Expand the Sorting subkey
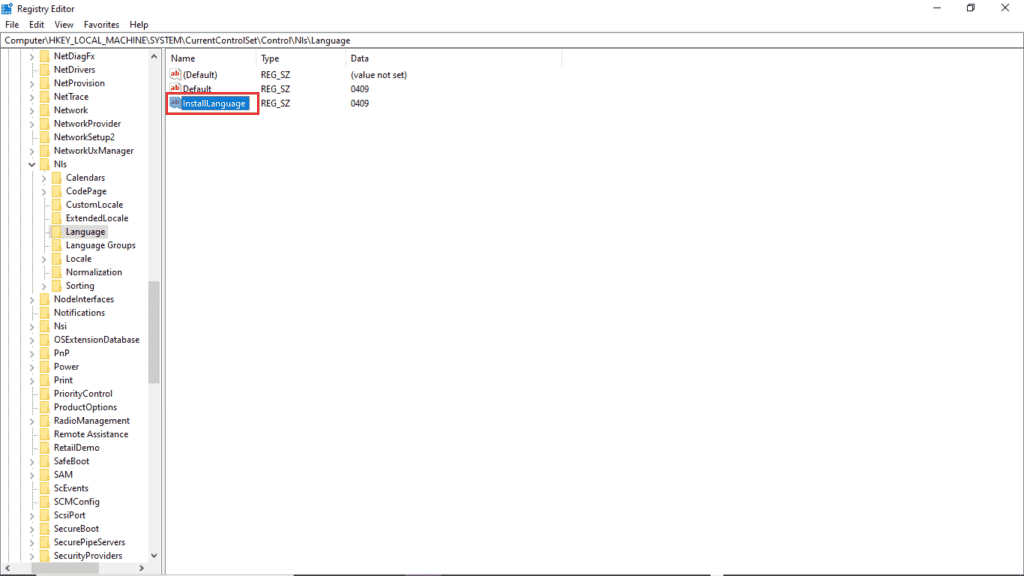The height and width of the screenshot is (576, 1024). pyautogui.click(x=44, y=286)
